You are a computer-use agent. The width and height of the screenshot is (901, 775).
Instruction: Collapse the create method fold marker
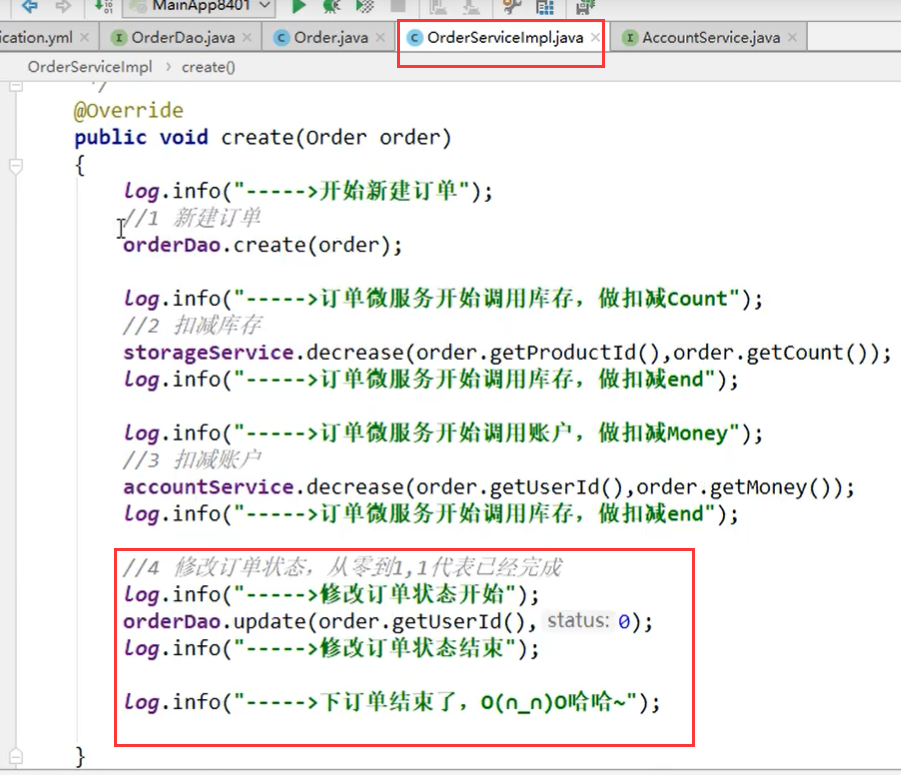[16, 167]
